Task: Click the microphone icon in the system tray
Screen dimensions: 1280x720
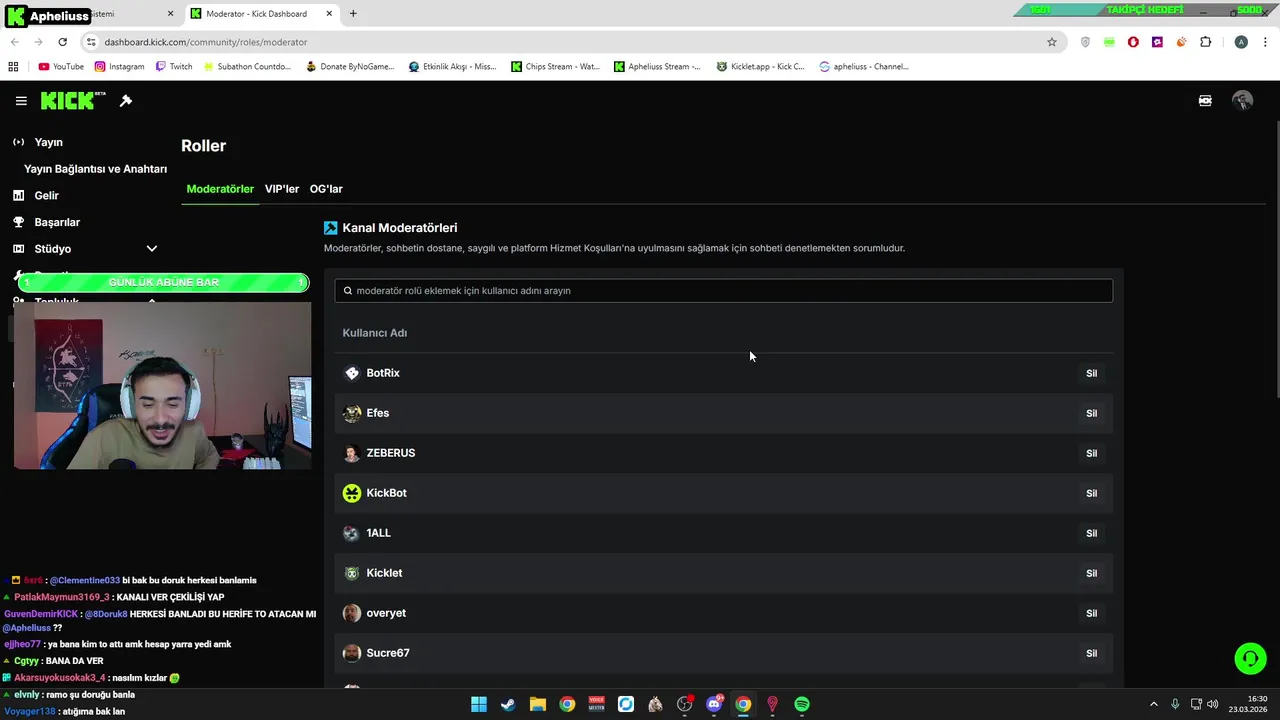Action: pos(1175,704)
